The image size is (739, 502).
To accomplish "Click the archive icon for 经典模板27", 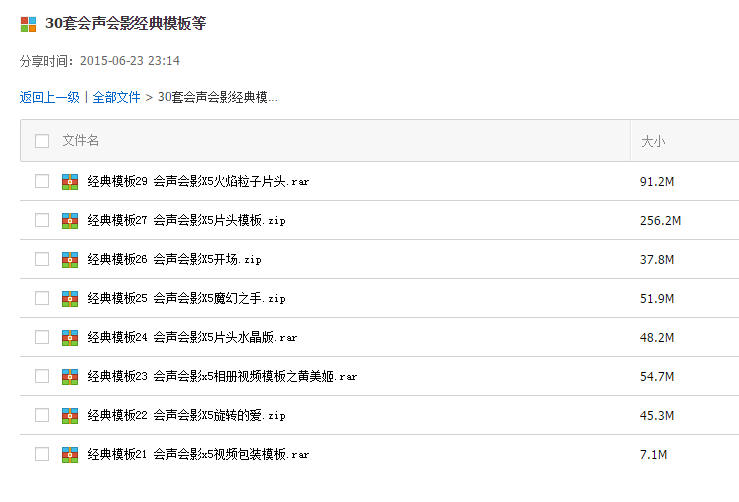I will coord(70,221).
